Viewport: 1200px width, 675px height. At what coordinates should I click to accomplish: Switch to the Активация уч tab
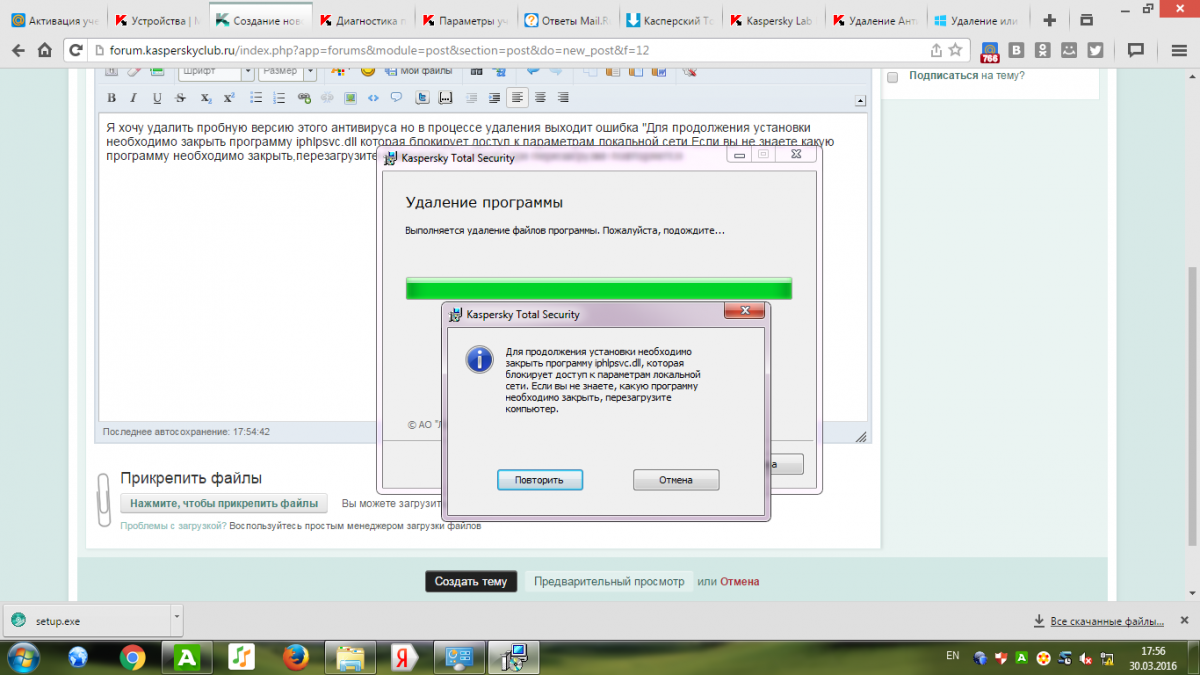(x=54, y=20)
